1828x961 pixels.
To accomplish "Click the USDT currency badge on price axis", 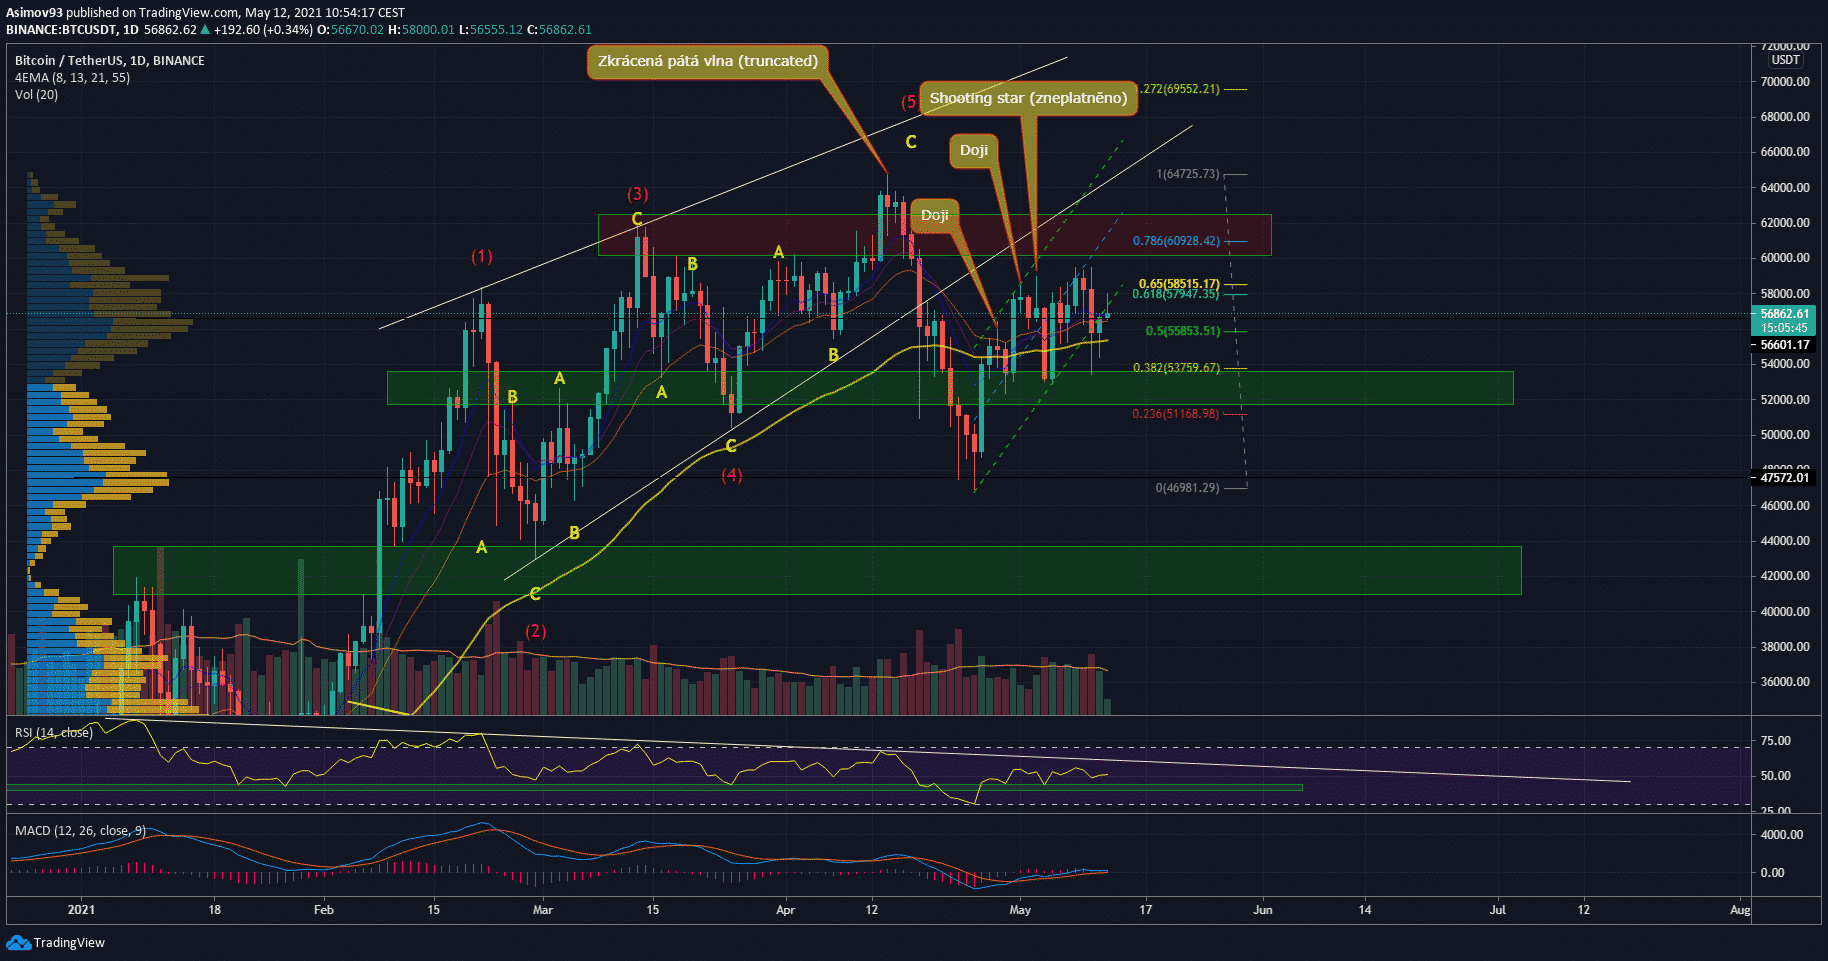I will tap(1785, 60).
